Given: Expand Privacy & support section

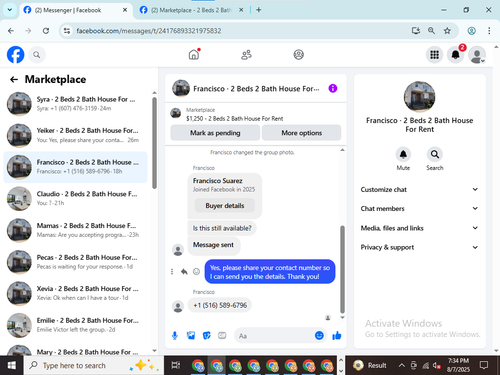Looking at the screenshot, I should pos(419,247).
